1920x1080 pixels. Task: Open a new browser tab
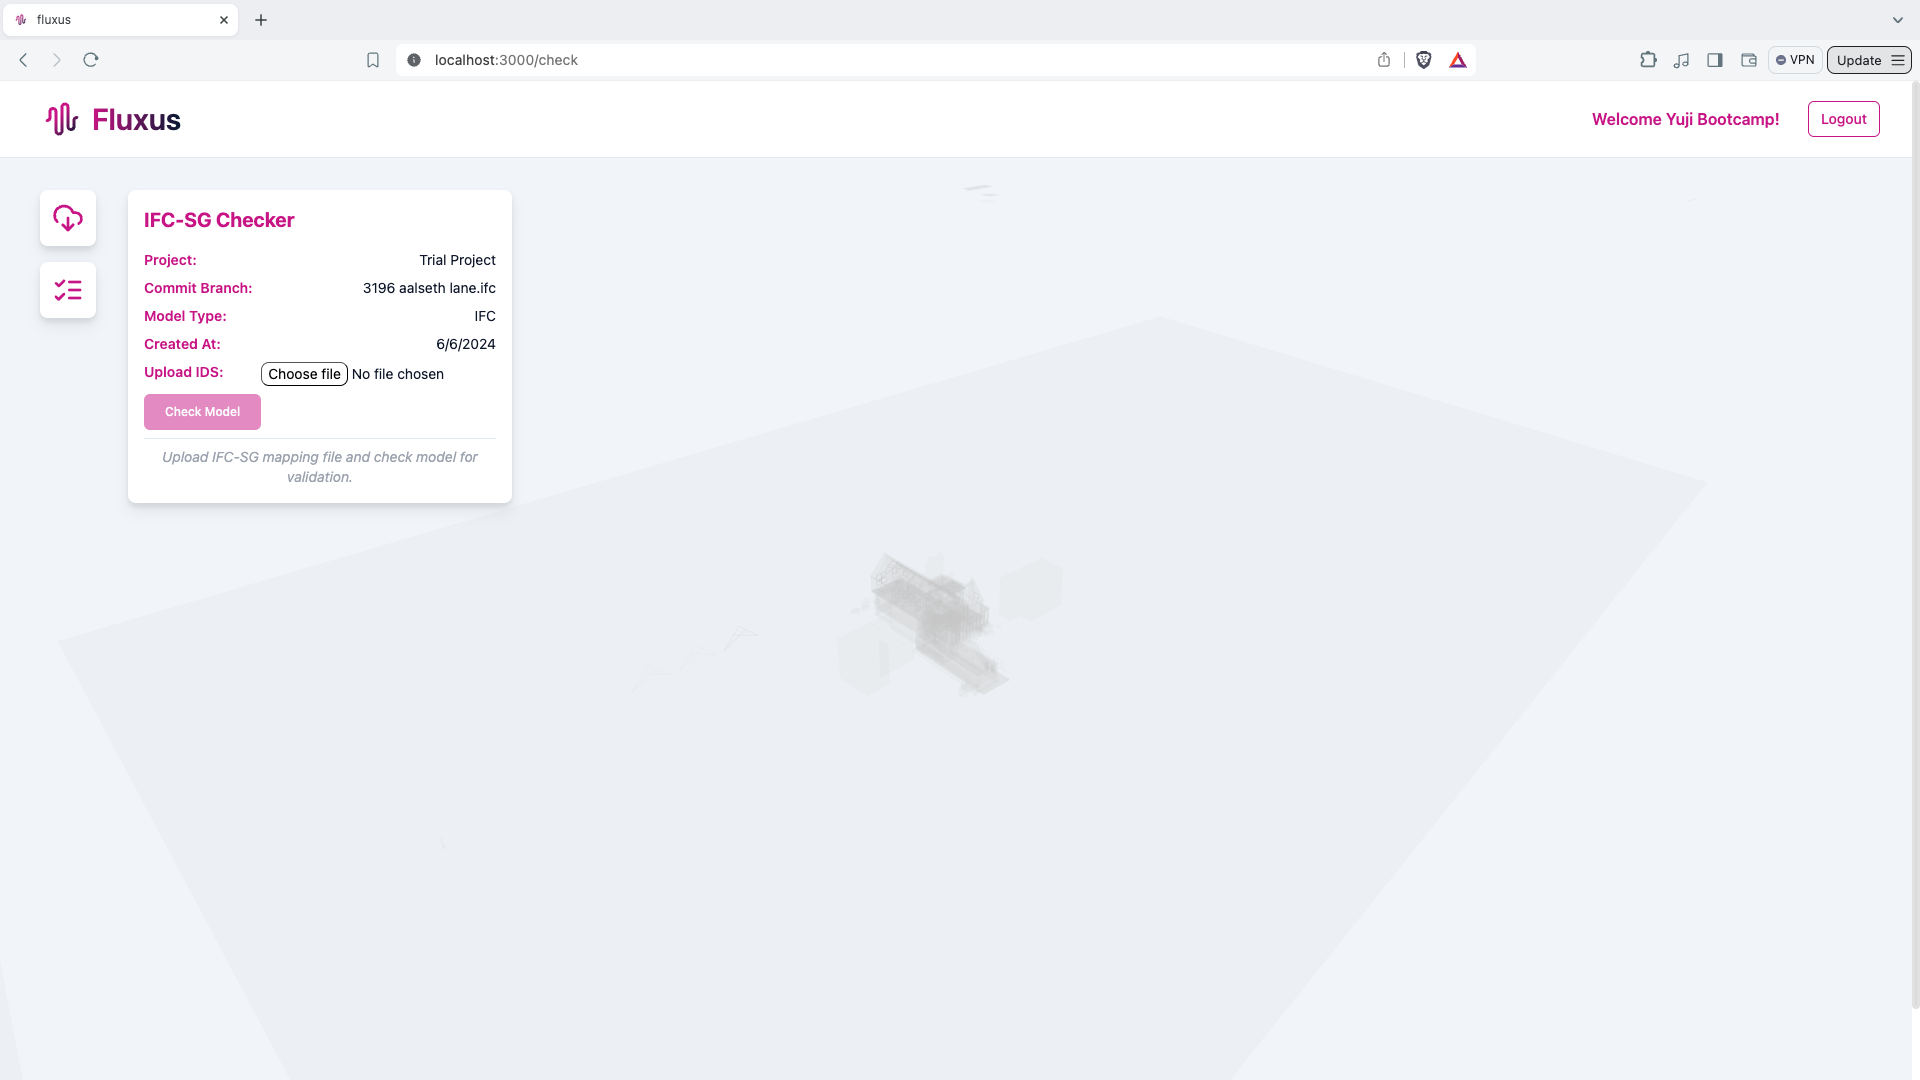point(261,20)
